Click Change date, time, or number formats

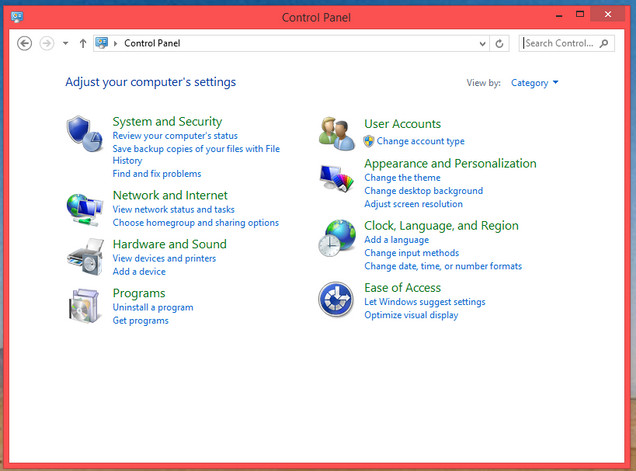[443, 266]
